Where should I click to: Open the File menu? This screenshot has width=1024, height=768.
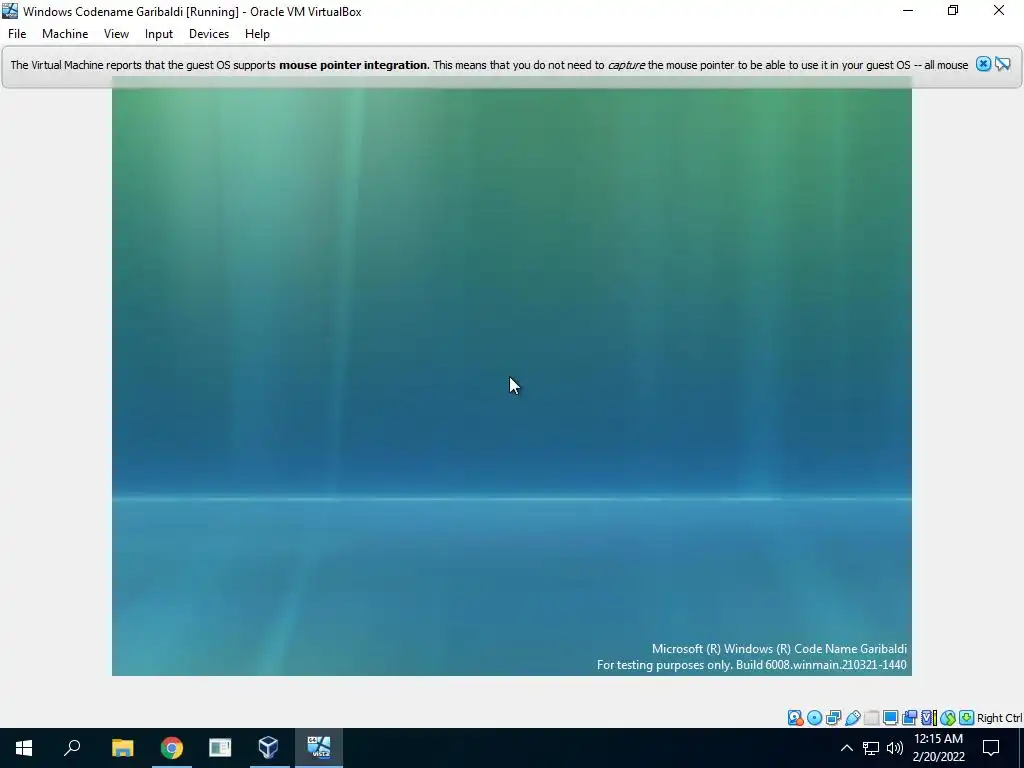click(x=17, y=34)
